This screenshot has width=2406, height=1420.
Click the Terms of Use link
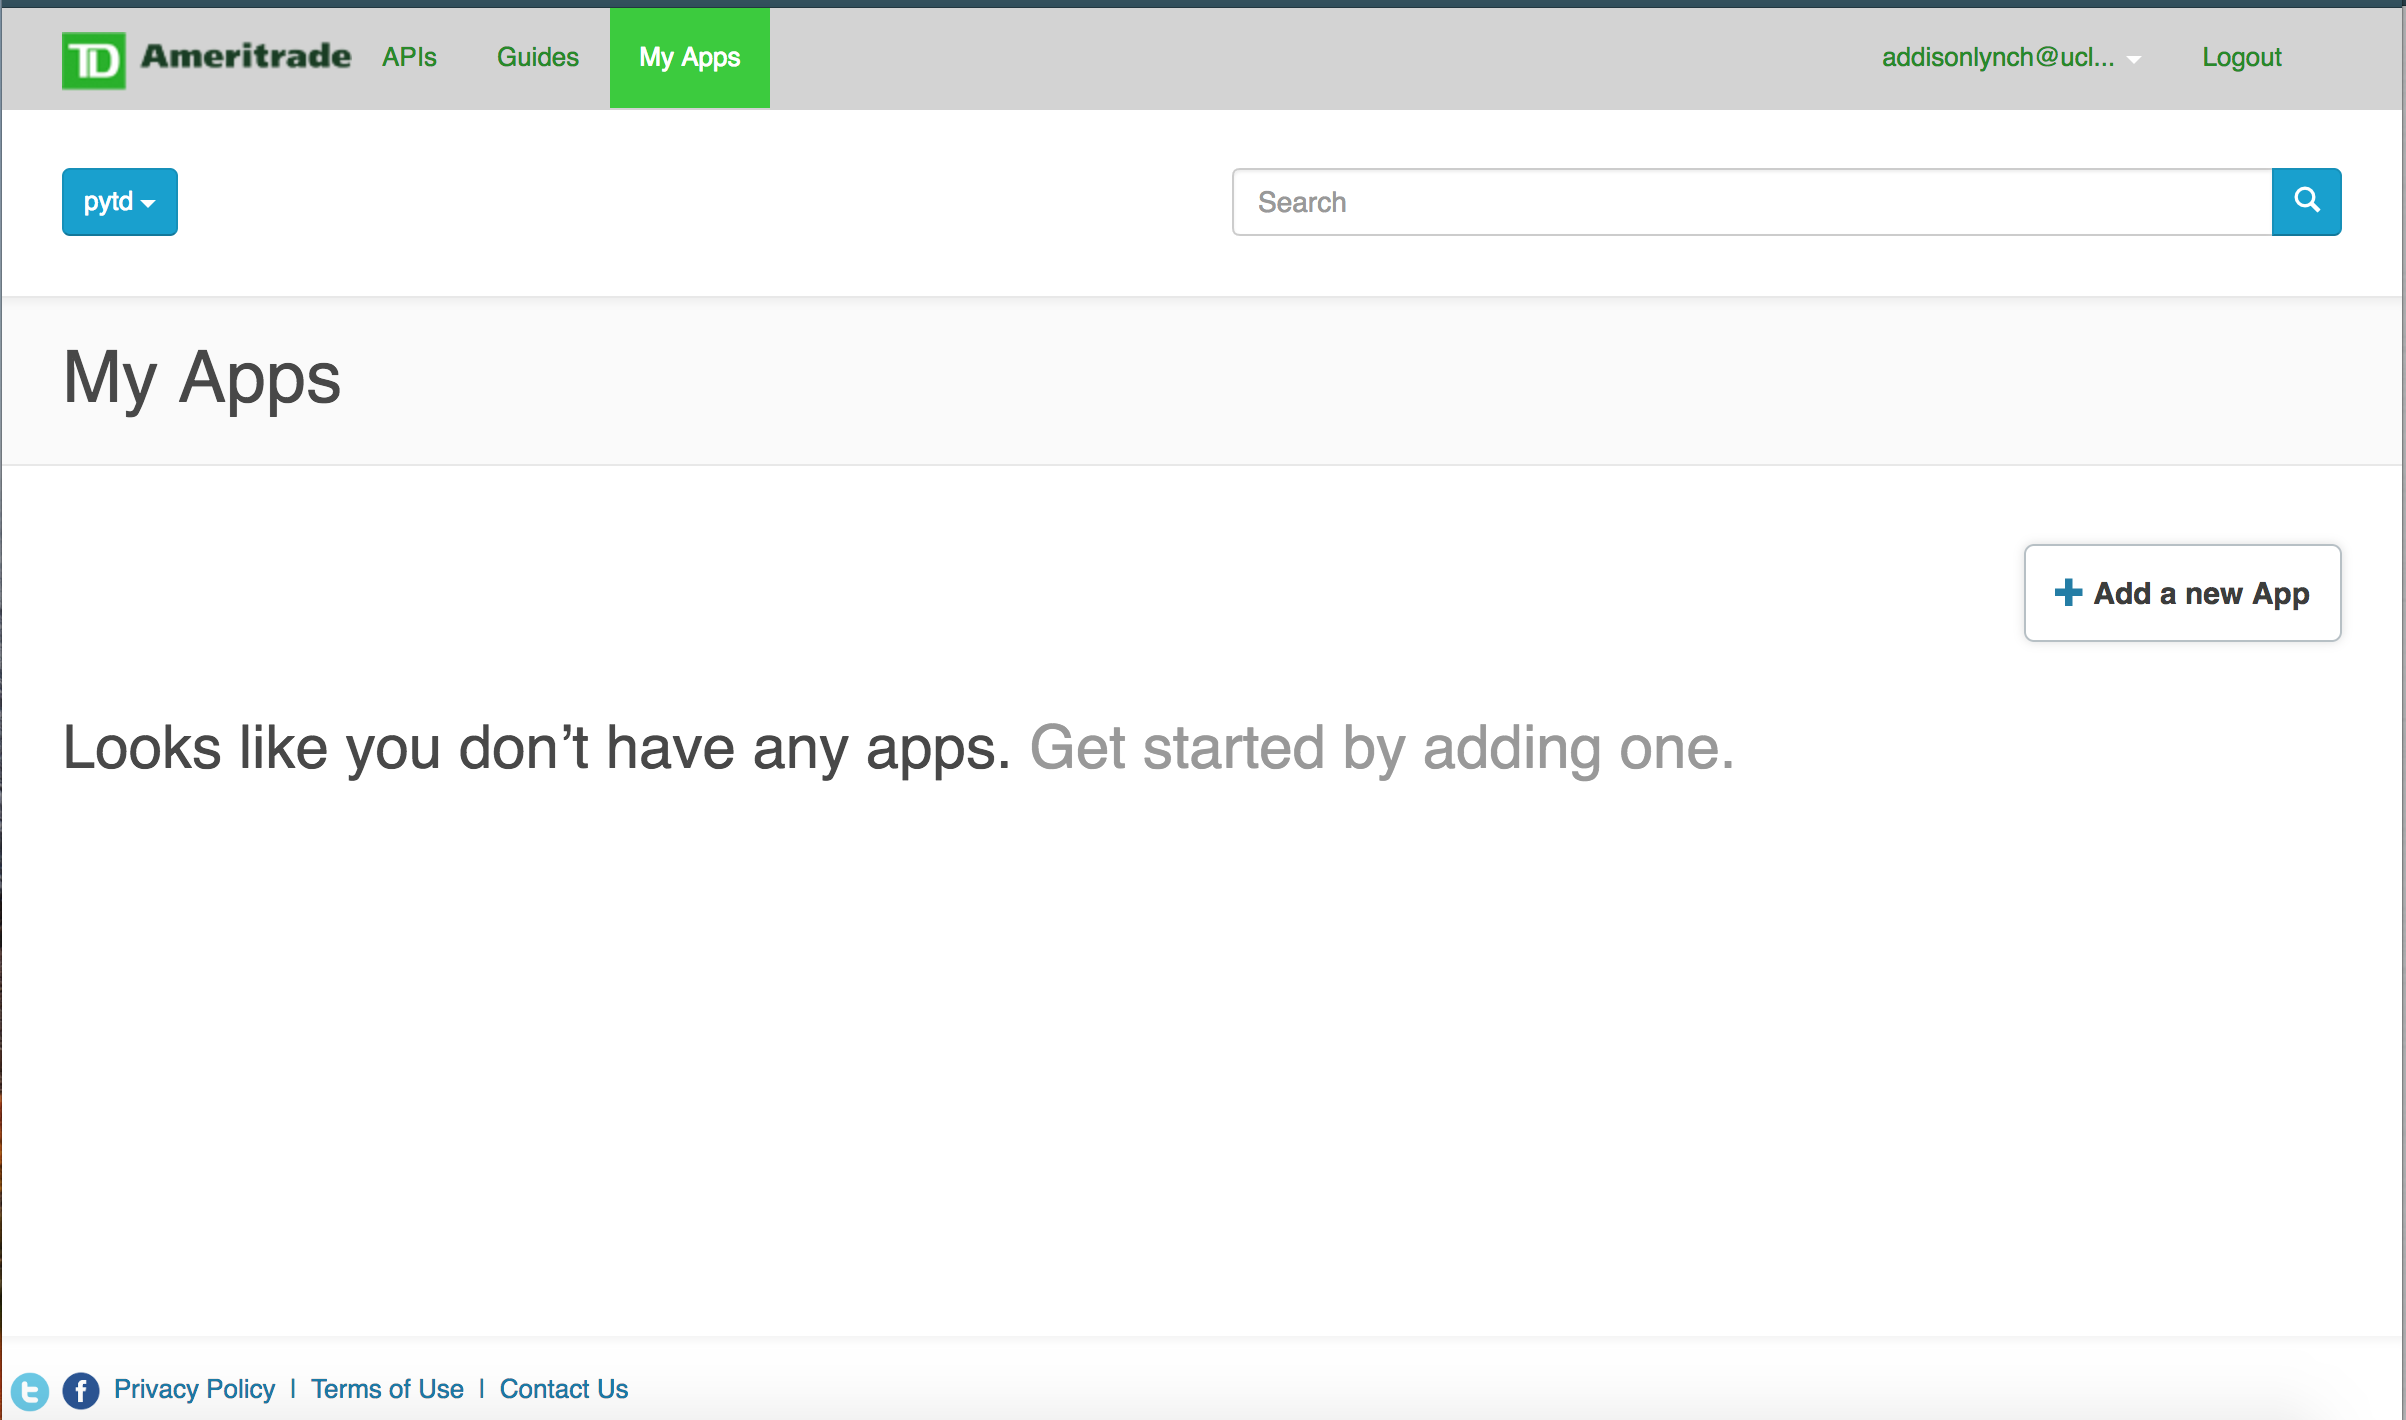click(387, 1388)
